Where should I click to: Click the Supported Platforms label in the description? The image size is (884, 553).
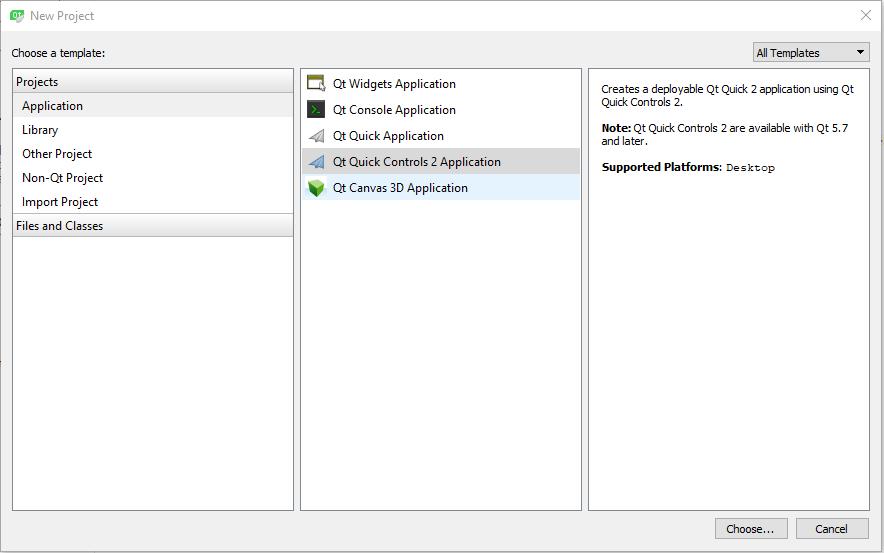pyautogui.click(x=661, y=167)
